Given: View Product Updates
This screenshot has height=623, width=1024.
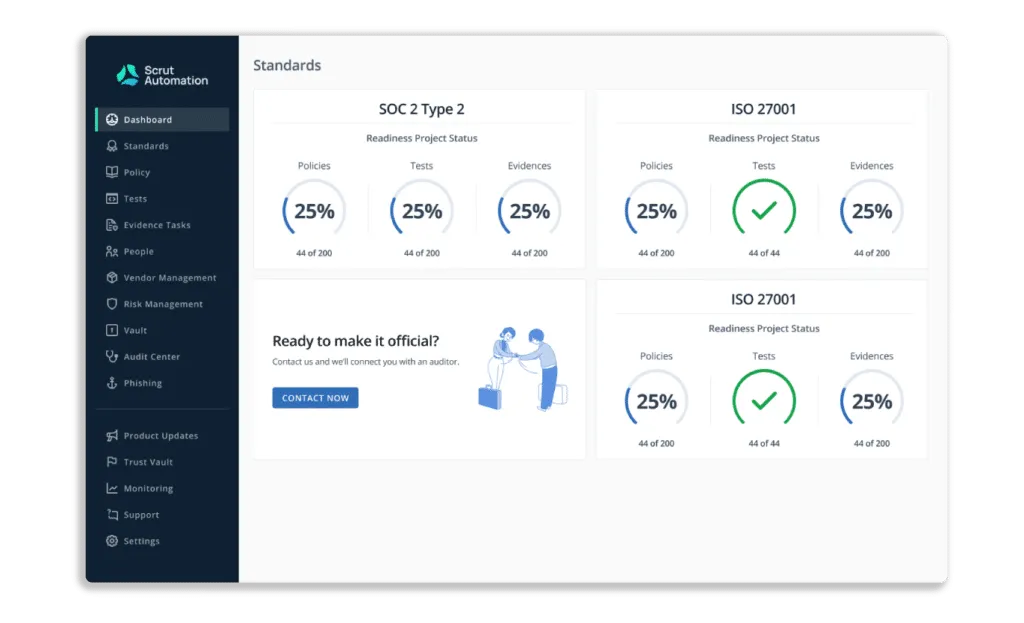Looking at the screenshot, I should (x=162, y=436).
